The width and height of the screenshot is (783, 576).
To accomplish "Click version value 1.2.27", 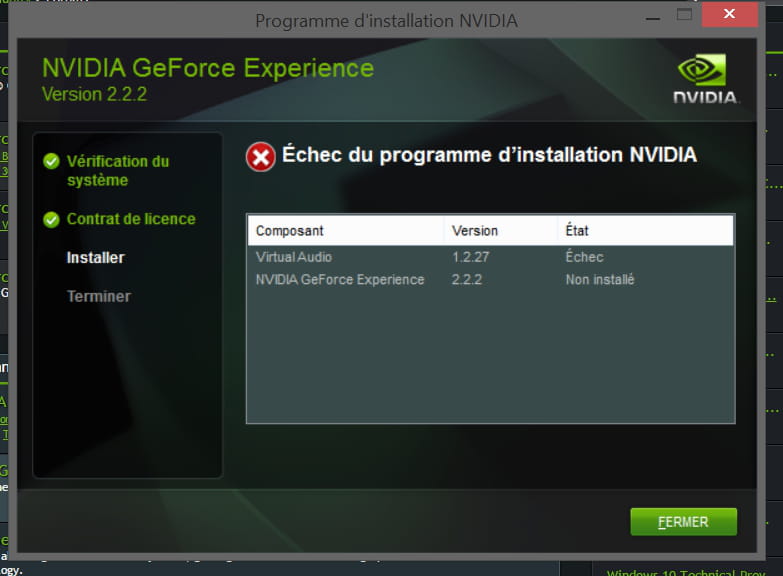I will tap(470, 257).
